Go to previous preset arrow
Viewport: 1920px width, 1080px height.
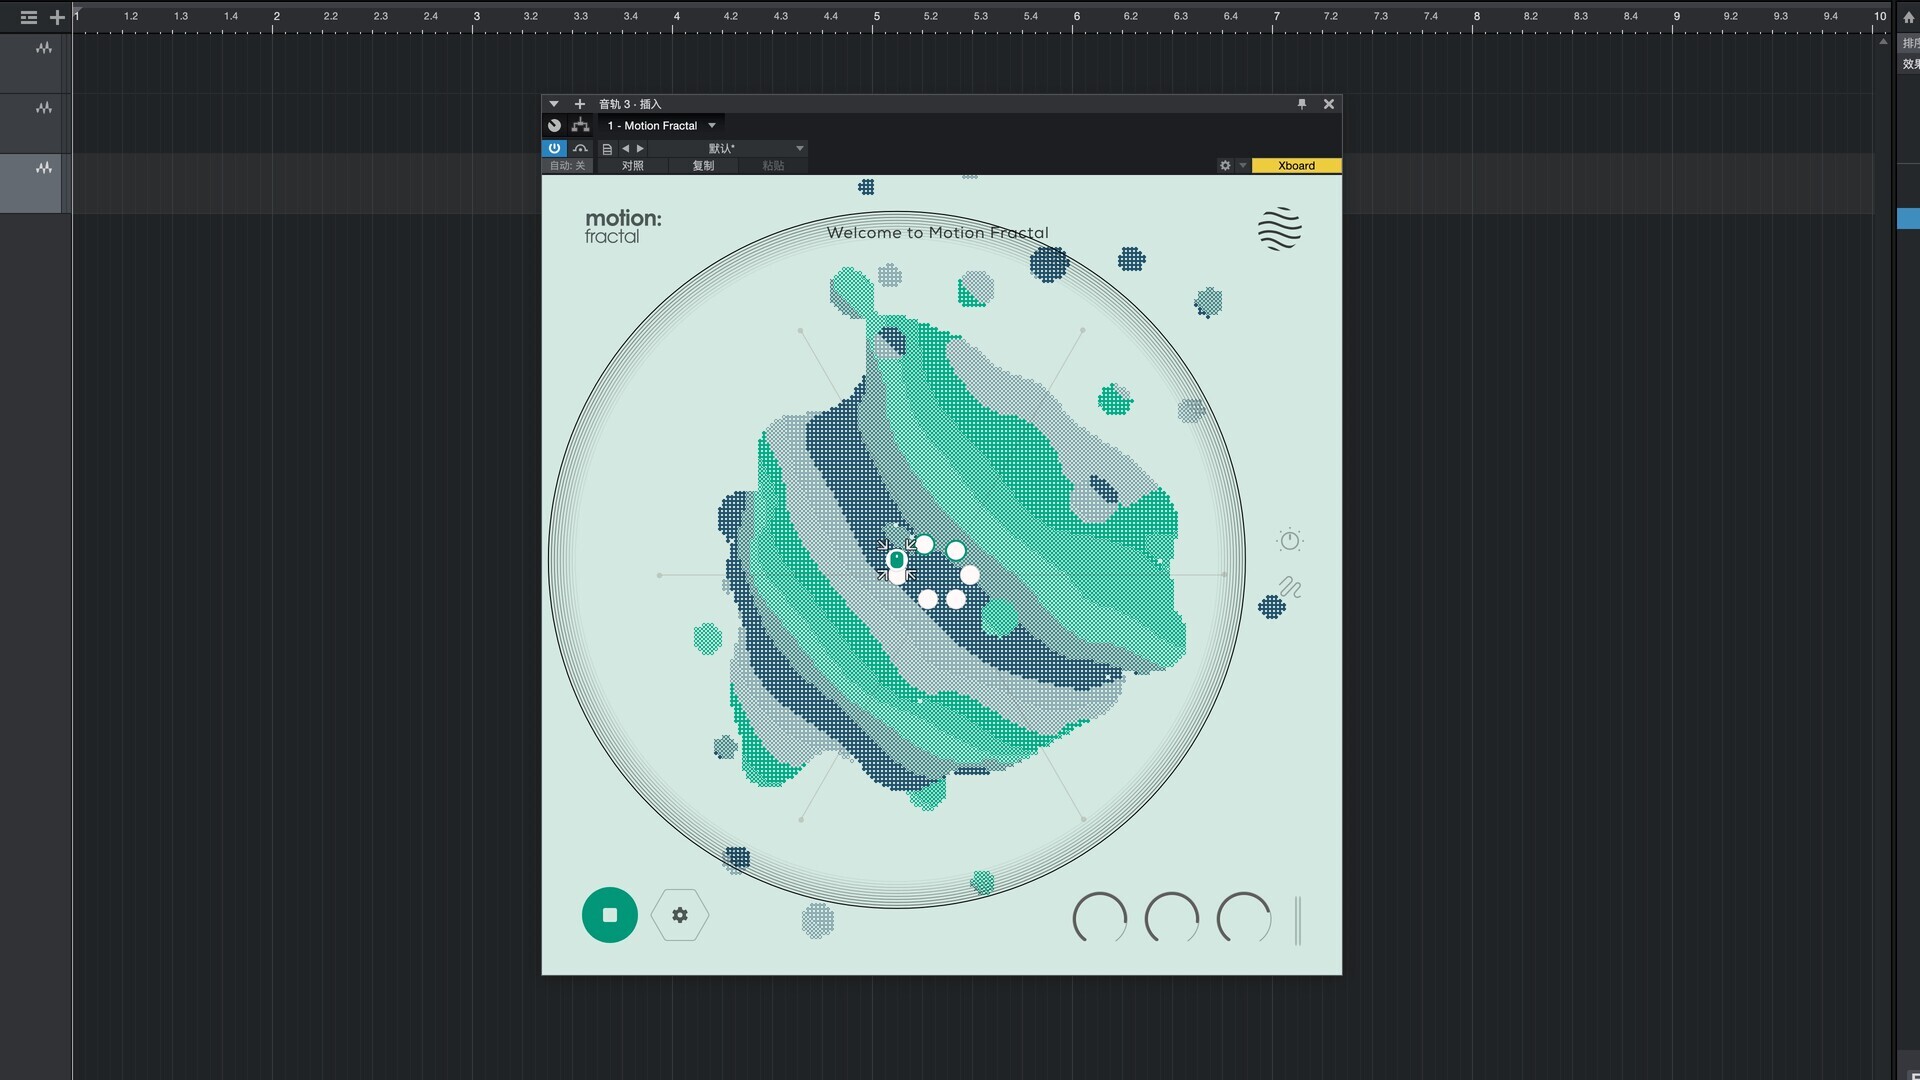pyautogui.click(x=626, y=149)
